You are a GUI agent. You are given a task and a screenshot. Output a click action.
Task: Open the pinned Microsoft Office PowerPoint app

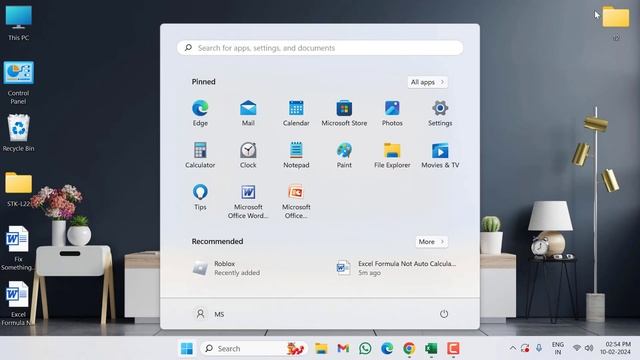click(x=296, y=201)
